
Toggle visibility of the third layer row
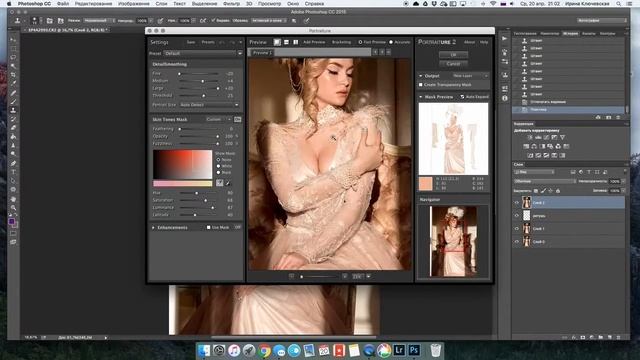pos(517,229)
